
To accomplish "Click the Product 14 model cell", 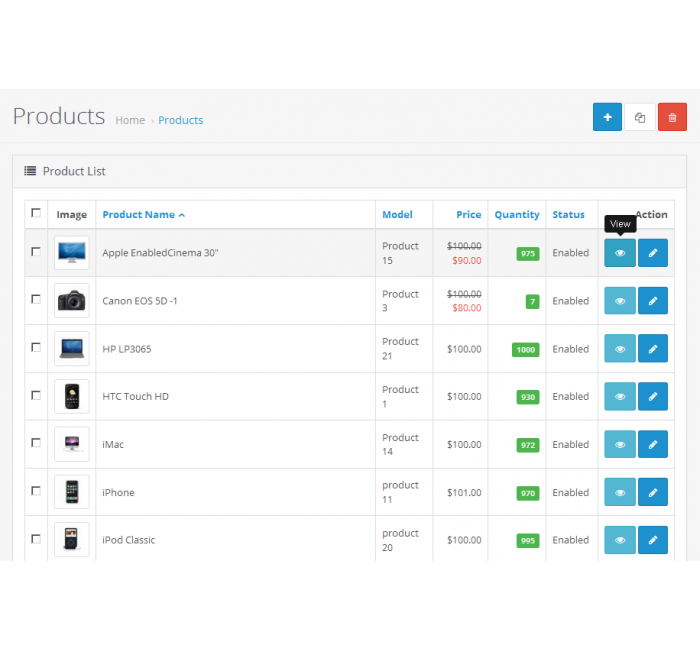I will pos(400,445).
